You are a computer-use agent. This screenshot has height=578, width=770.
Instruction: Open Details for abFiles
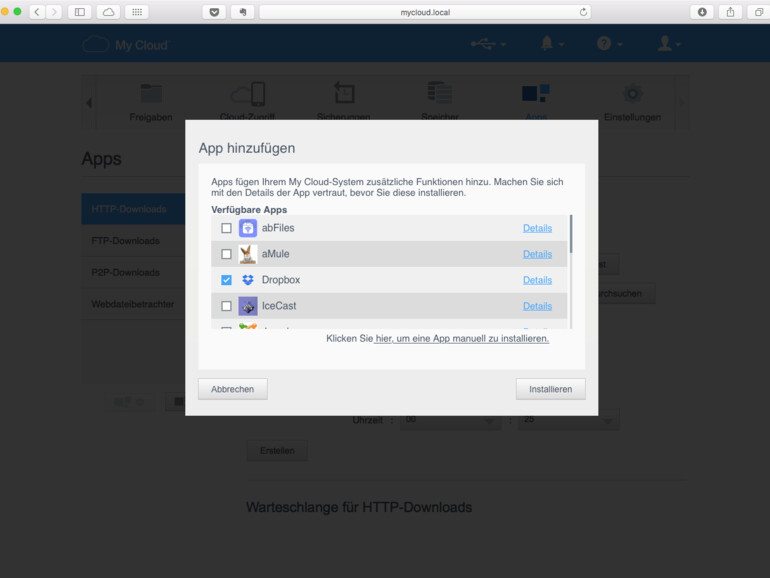(537, 228)
